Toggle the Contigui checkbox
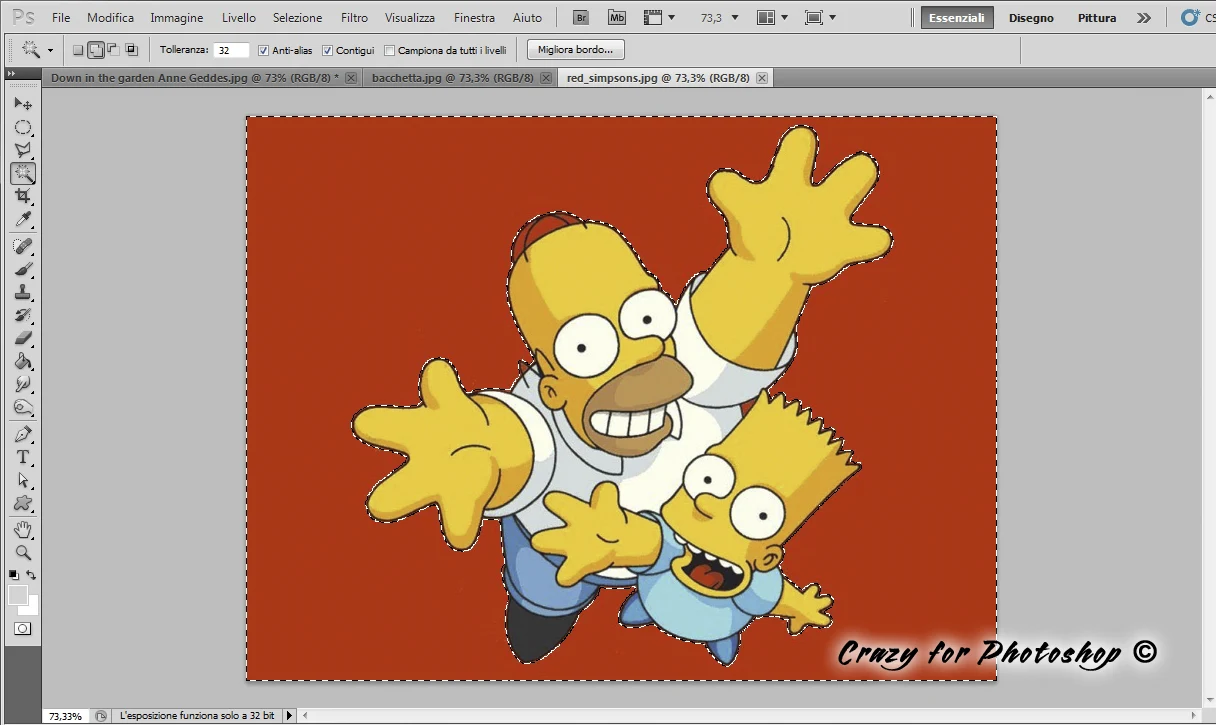The image size is (1216, 725). pyautogui.click(x=327, y=50)
